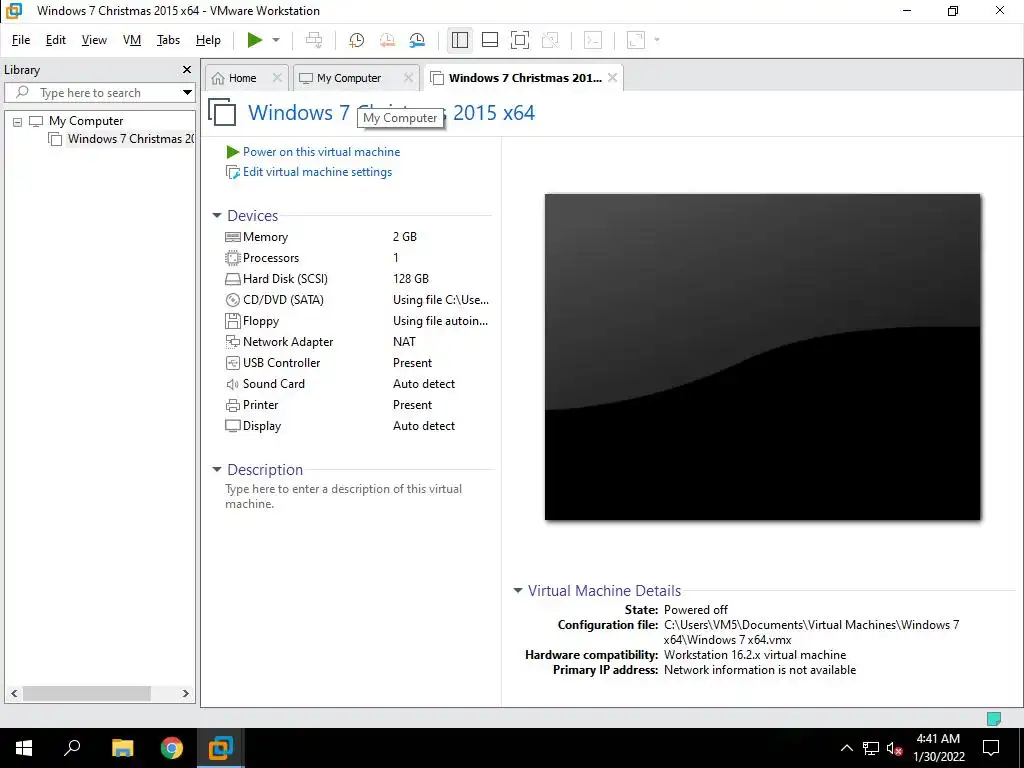The height and width of the screenshot is (768, 1024).
Task: Click the Hard Disk (SCSI) device icon
Action: (232, 279)
